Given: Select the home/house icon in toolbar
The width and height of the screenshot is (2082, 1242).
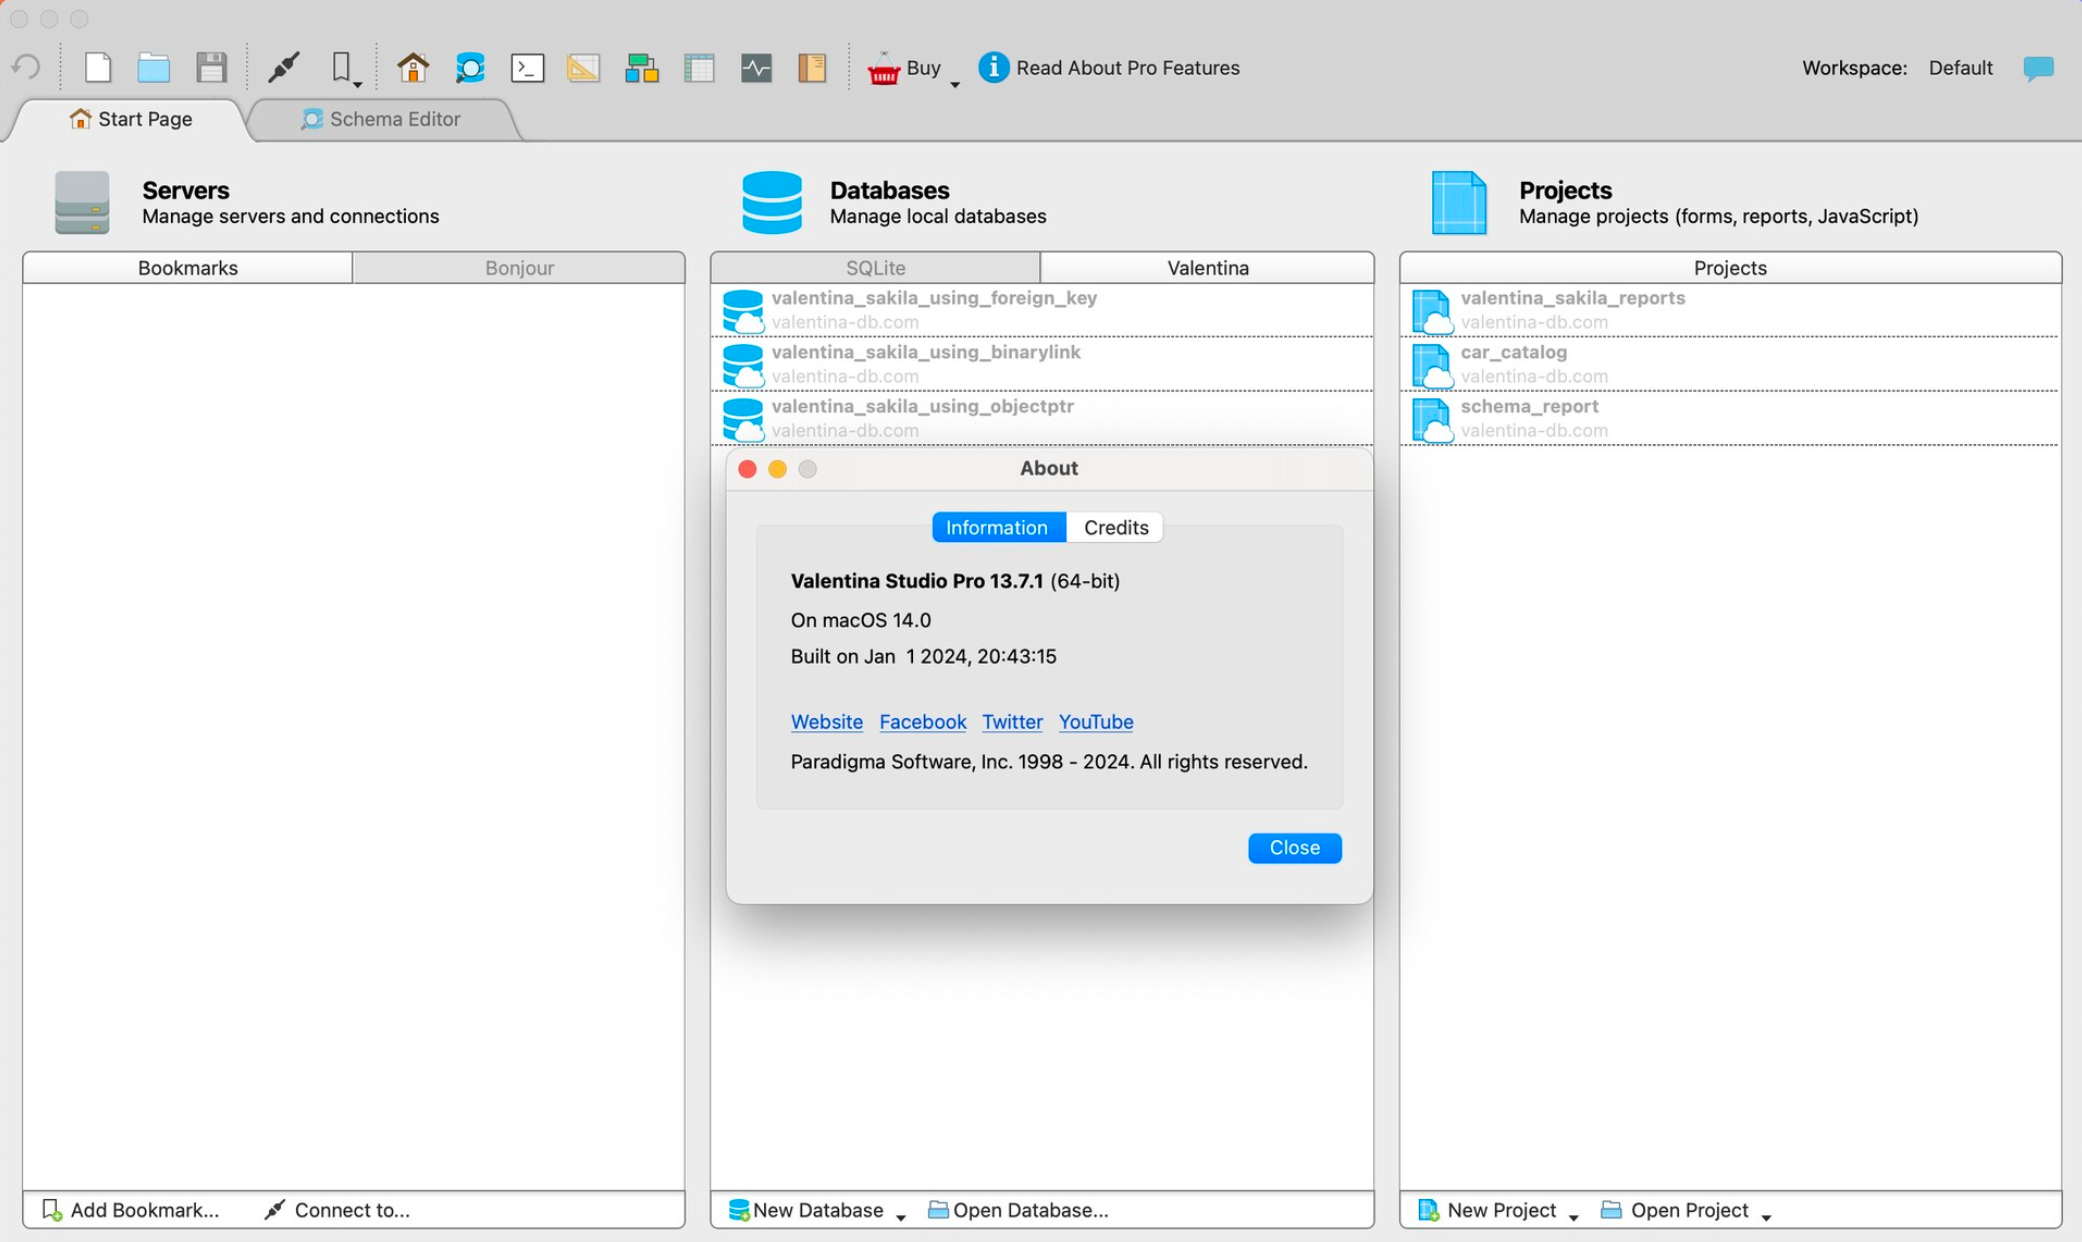Looking at the screenshot, I should coord(413,68).
